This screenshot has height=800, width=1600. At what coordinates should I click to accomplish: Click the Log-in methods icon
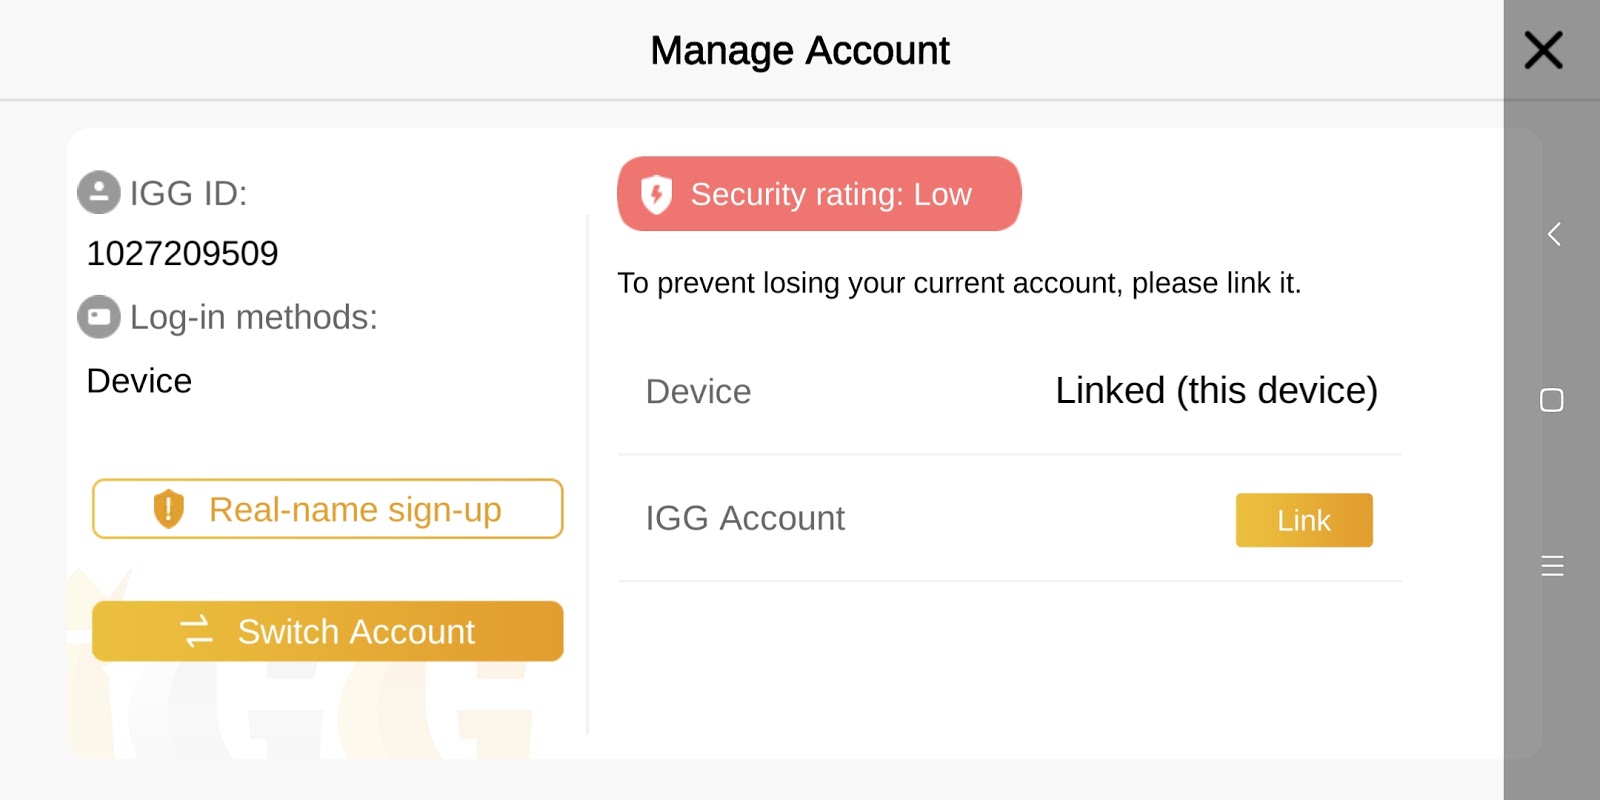[x=99, y=317]
